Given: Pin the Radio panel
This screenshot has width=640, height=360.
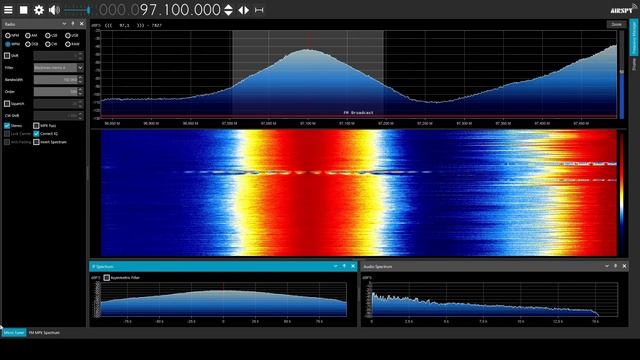Looking at the screenshot, I should [73, 24].
